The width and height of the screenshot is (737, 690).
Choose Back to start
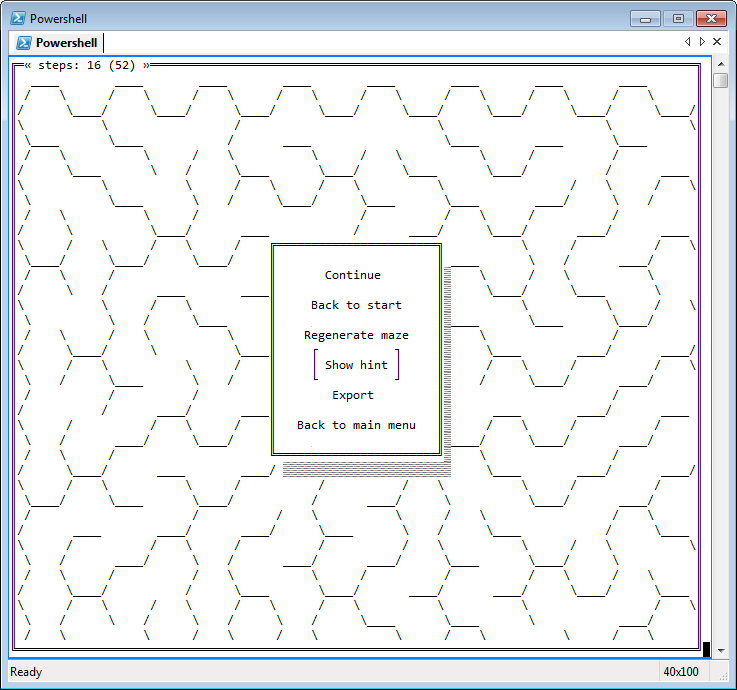356,305
